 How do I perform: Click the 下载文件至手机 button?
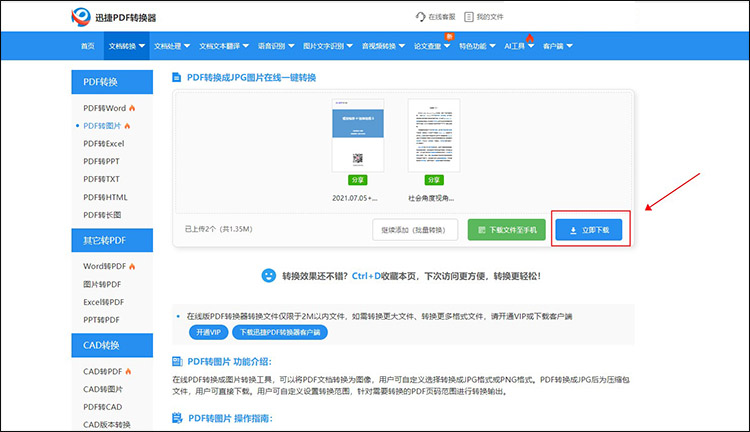507,230
